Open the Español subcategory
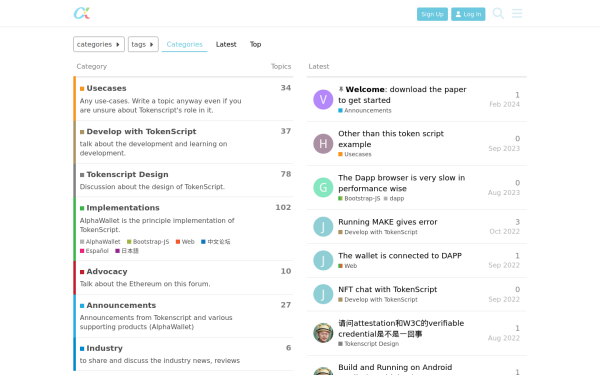The image size is (600, 375). pyautogui.click(x=94, y=251)
